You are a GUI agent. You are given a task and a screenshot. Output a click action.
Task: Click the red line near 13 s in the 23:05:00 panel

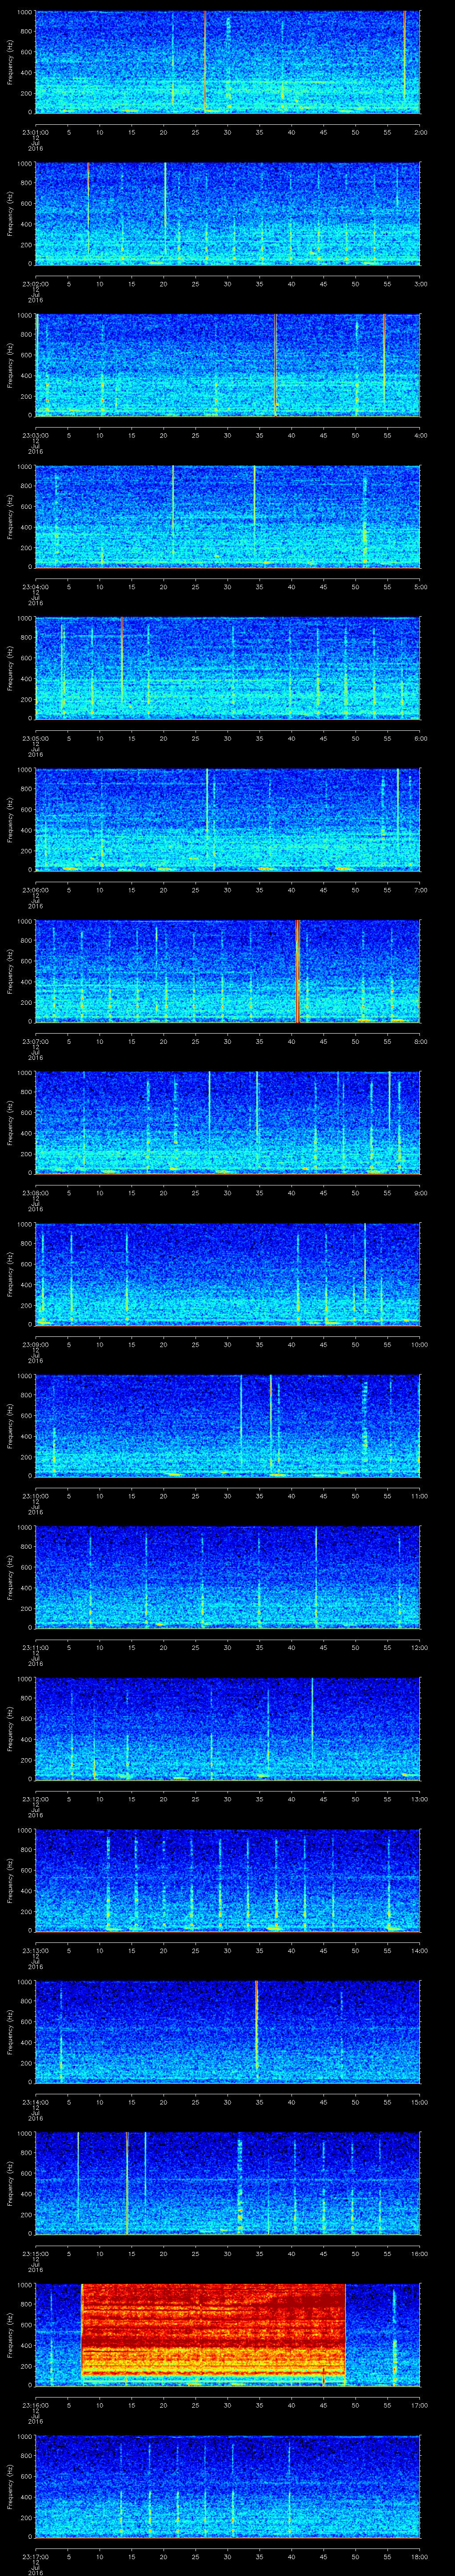coord(122,660)
